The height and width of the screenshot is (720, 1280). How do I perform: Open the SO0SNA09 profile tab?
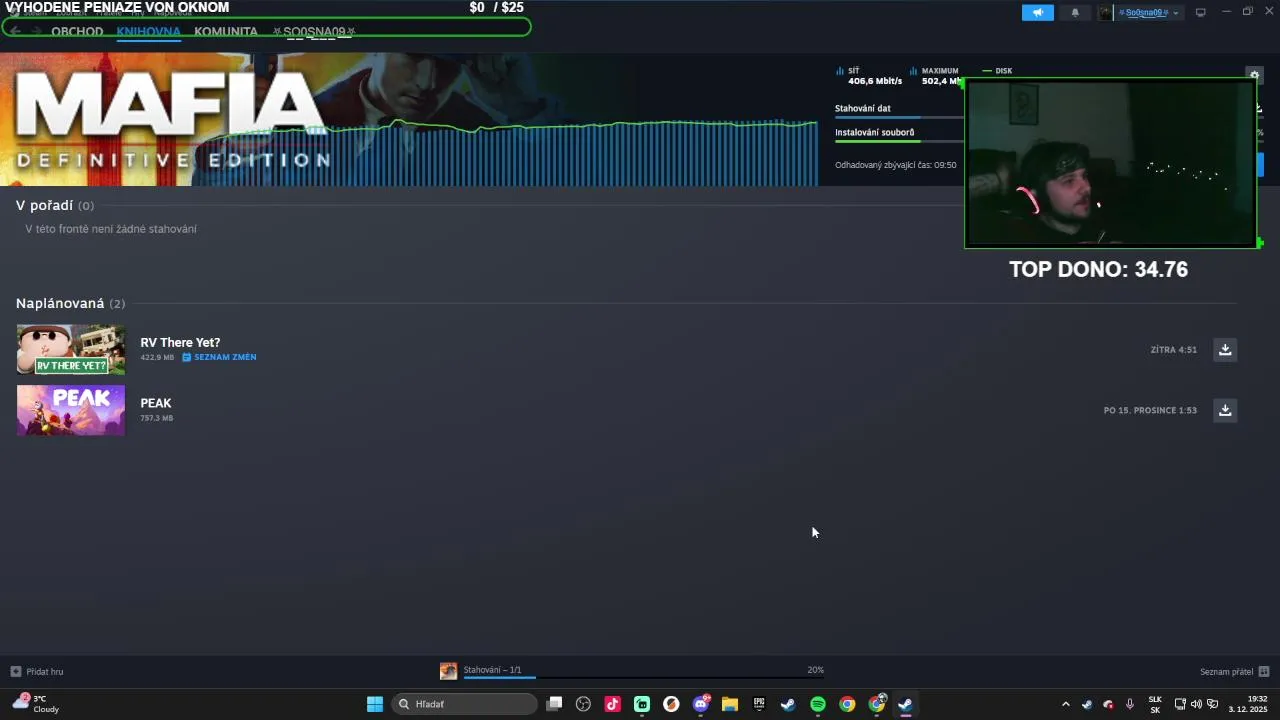pyautogui.click(x=314, y=32)
